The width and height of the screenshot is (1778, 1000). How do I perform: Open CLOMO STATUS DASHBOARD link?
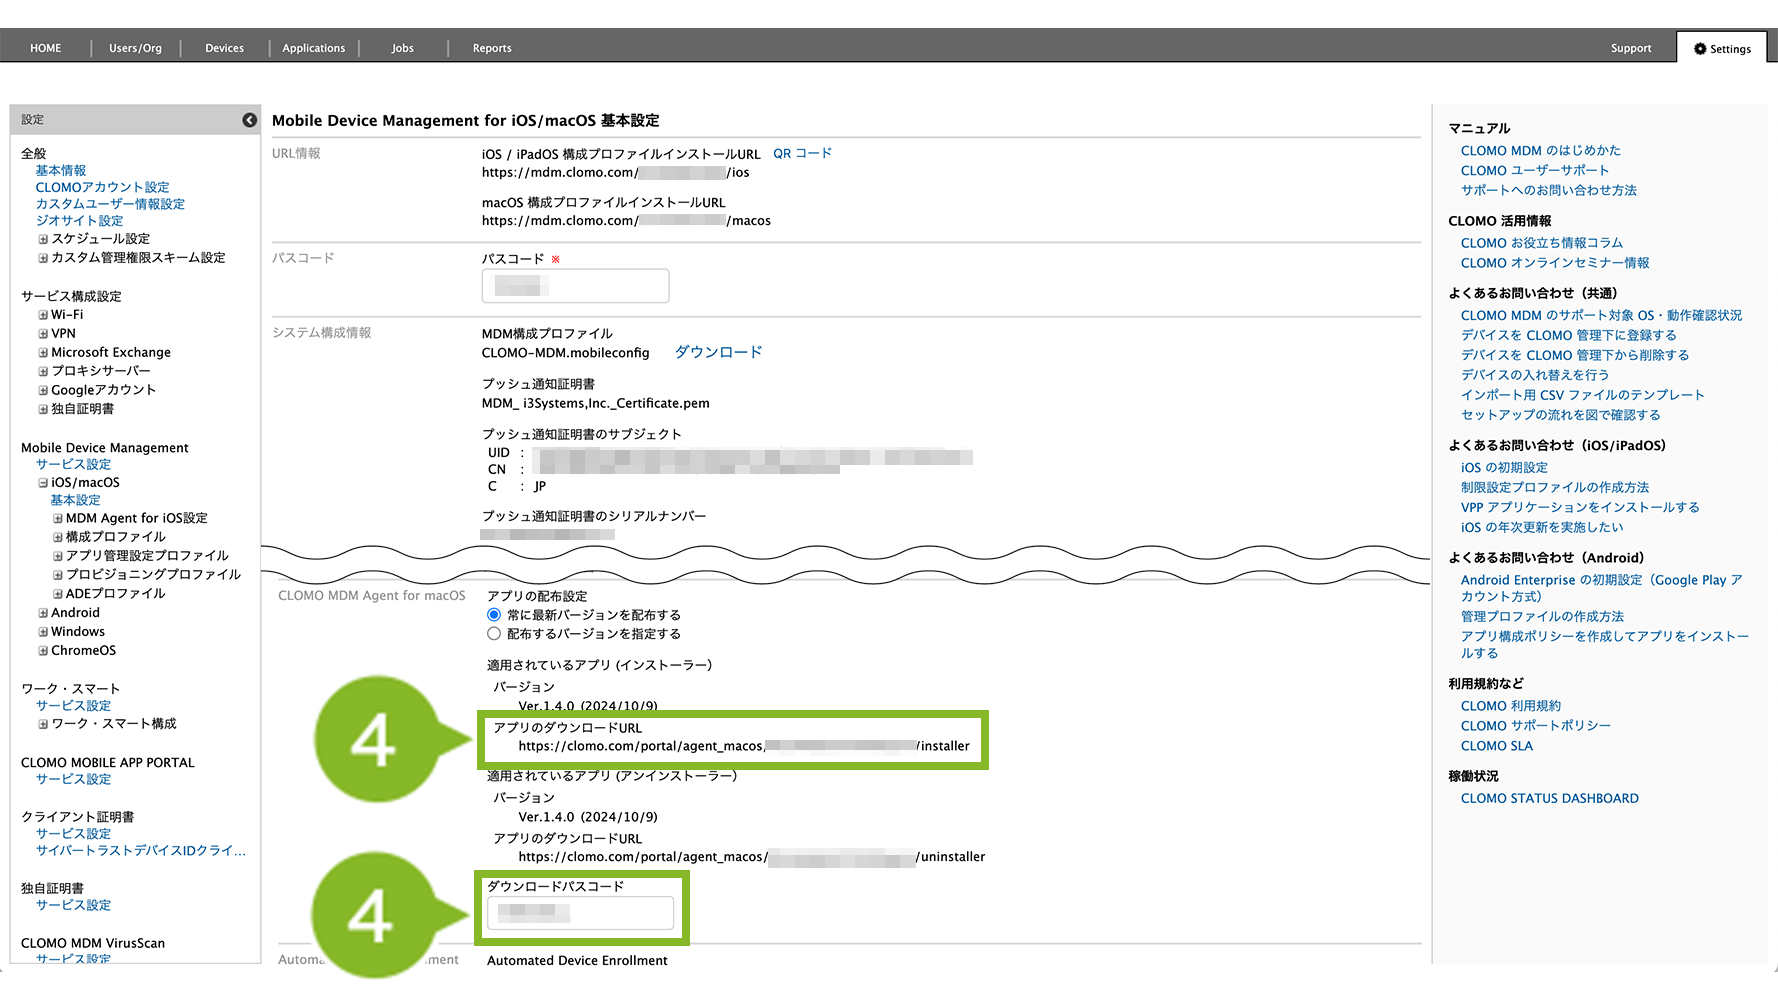[x=1550, y=799]
